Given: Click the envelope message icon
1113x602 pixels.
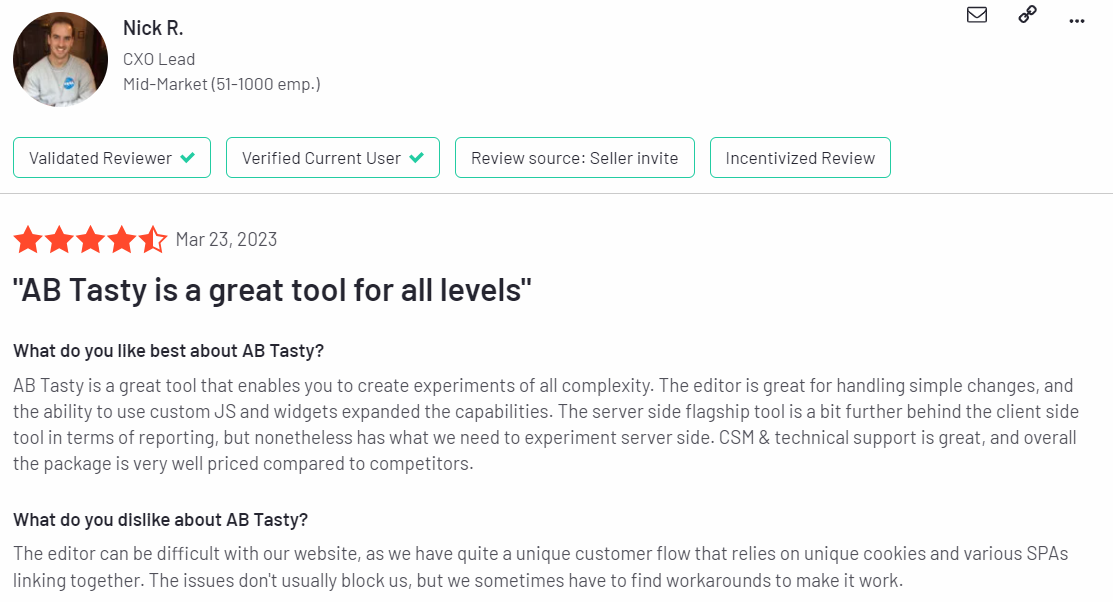Looking at the screenshot, I should (977, 15).
